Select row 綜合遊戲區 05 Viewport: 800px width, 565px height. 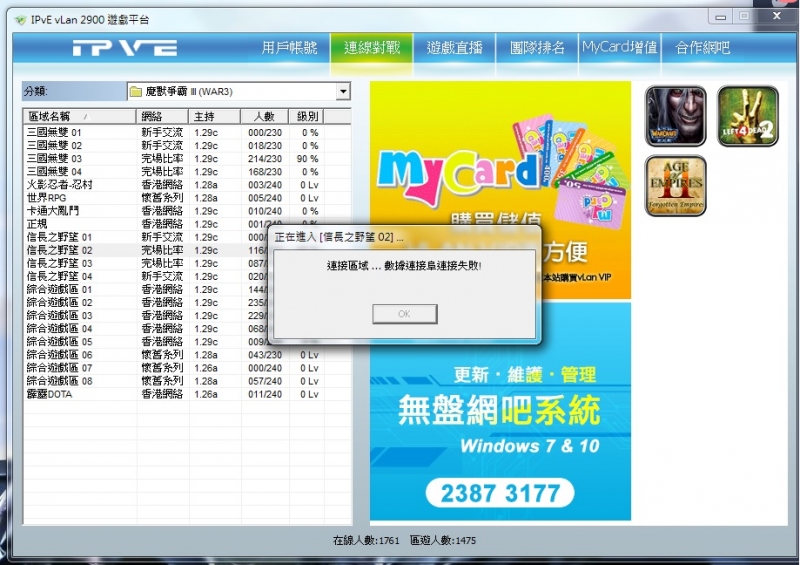(x=187, y=342)
